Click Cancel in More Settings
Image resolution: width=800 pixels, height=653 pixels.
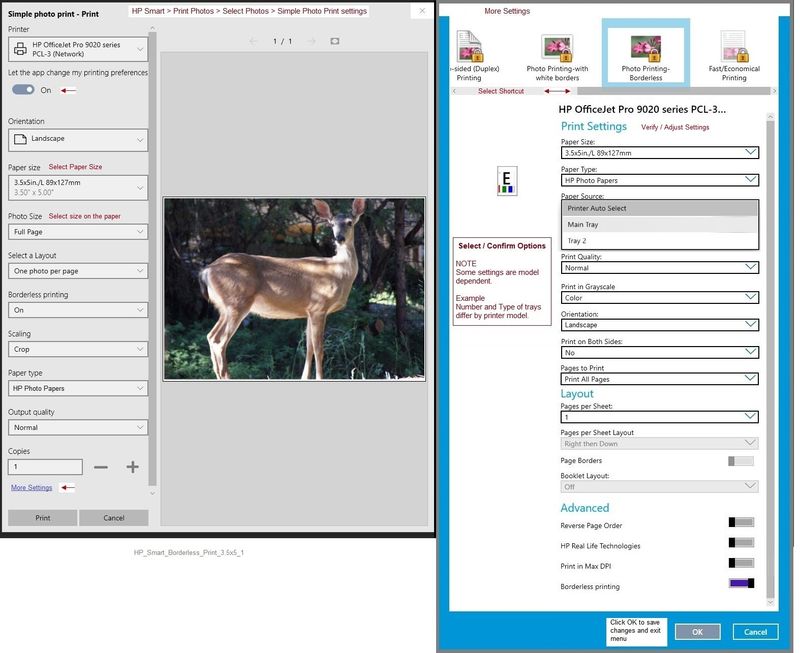point(756,632)
